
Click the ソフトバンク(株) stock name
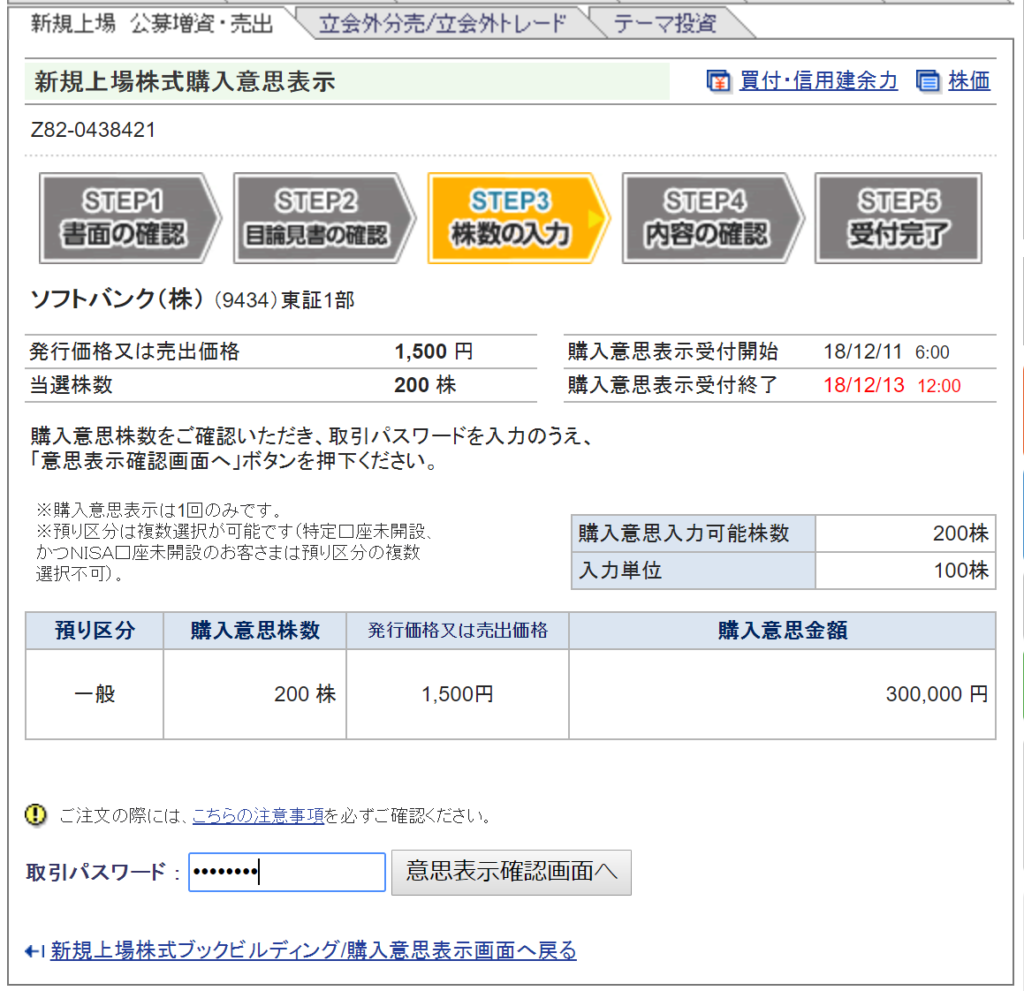pos(117,299)
